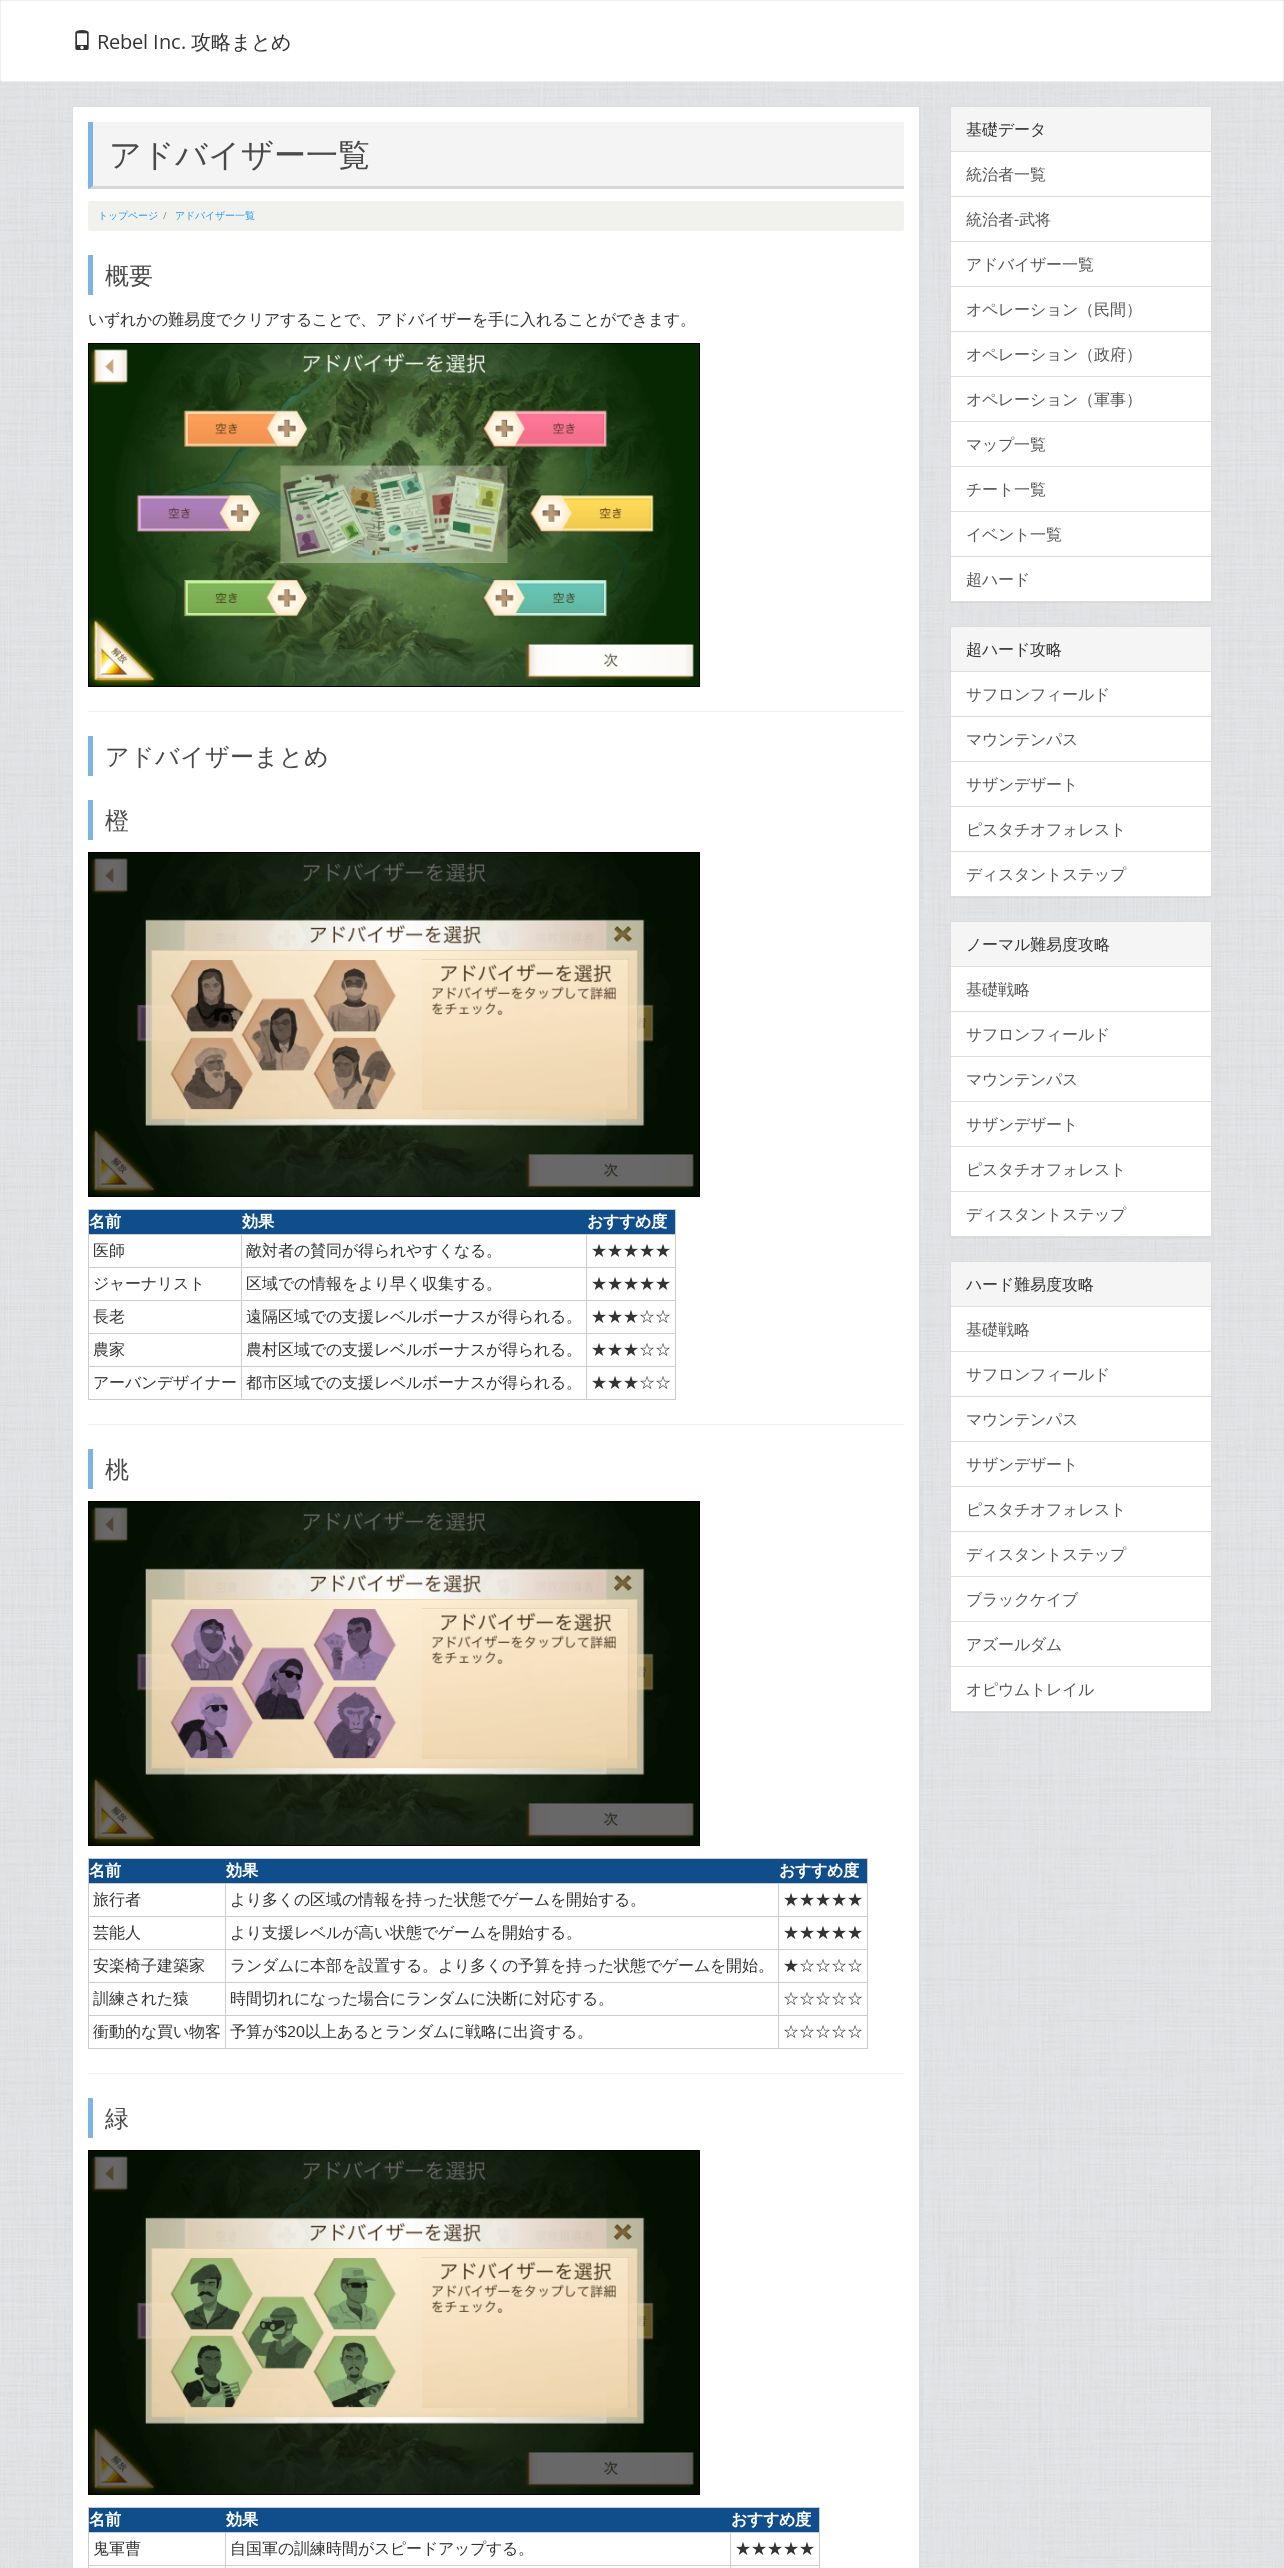Open ピスタチオフォレスト under ノーマル難易度攻略
Image resolution: width=1284 pixels, height=2568 pixels.
1080,1169
